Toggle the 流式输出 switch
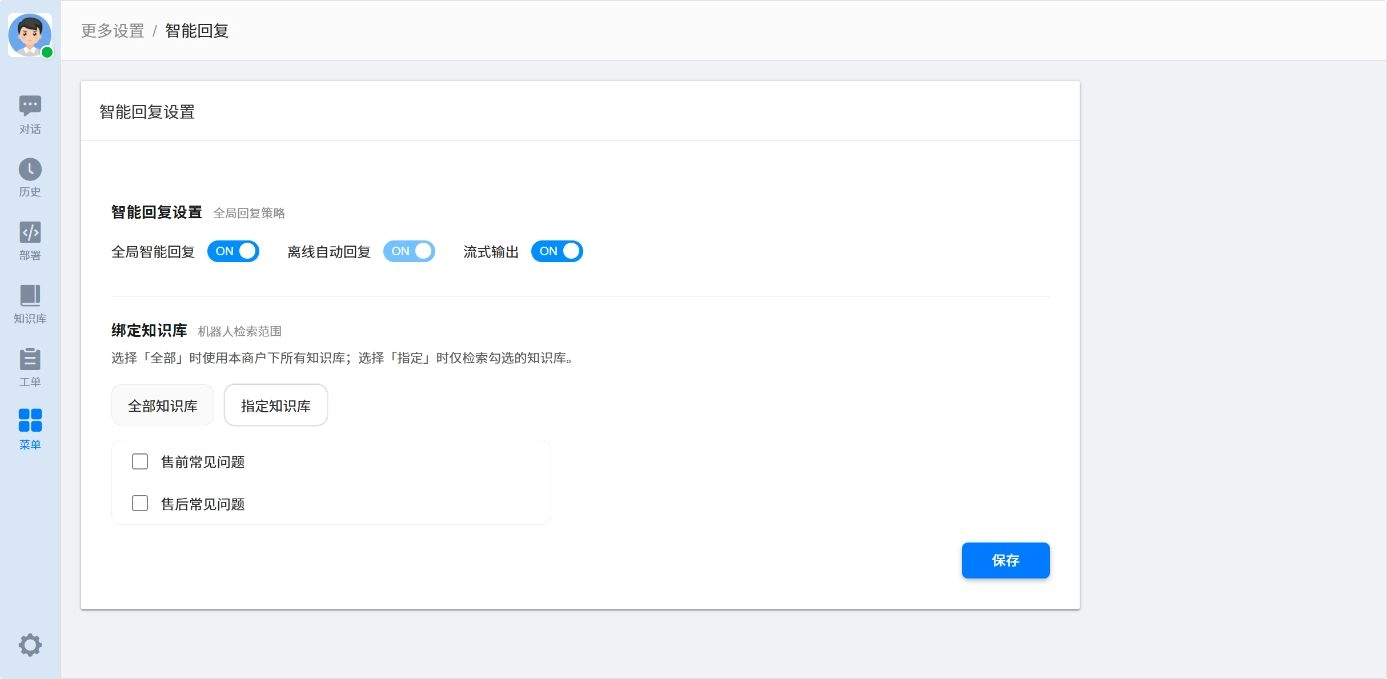 (557, 251)
